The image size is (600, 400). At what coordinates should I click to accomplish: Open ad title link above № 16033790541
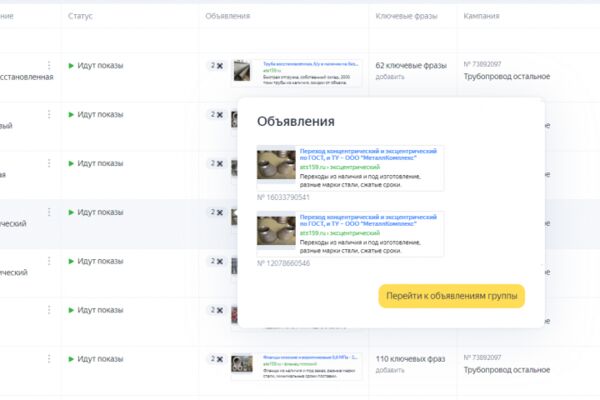(x=368, y=154)
